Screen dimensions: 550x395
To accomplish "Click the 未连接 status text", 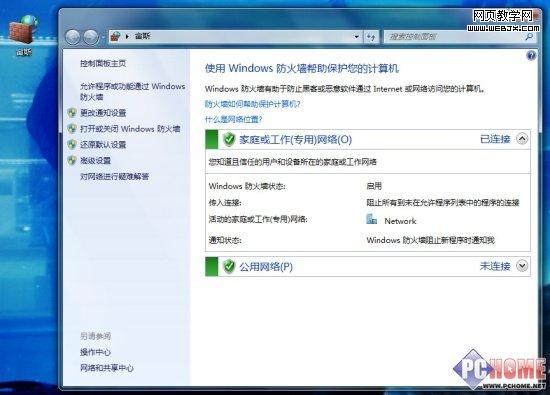I will tap(495, 266).
